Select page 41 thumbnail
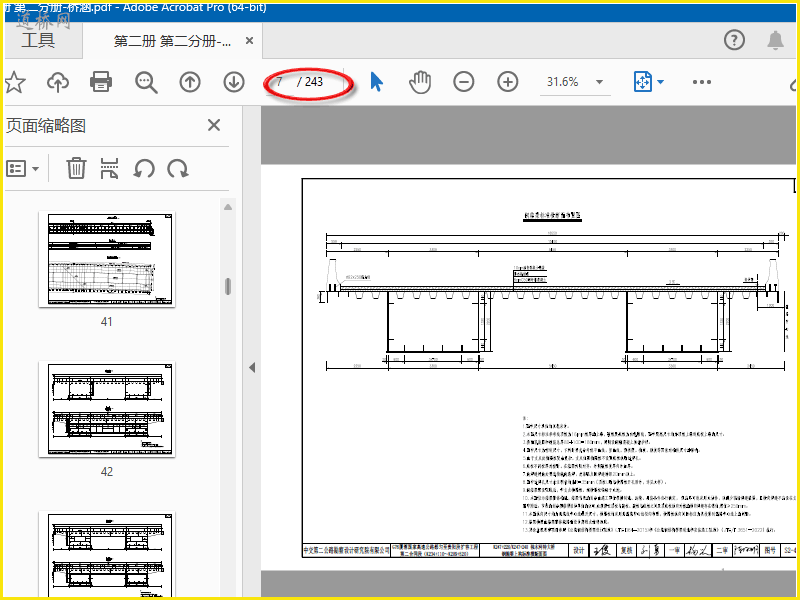This screenshot has height=600, width=800. click(107, 259)
